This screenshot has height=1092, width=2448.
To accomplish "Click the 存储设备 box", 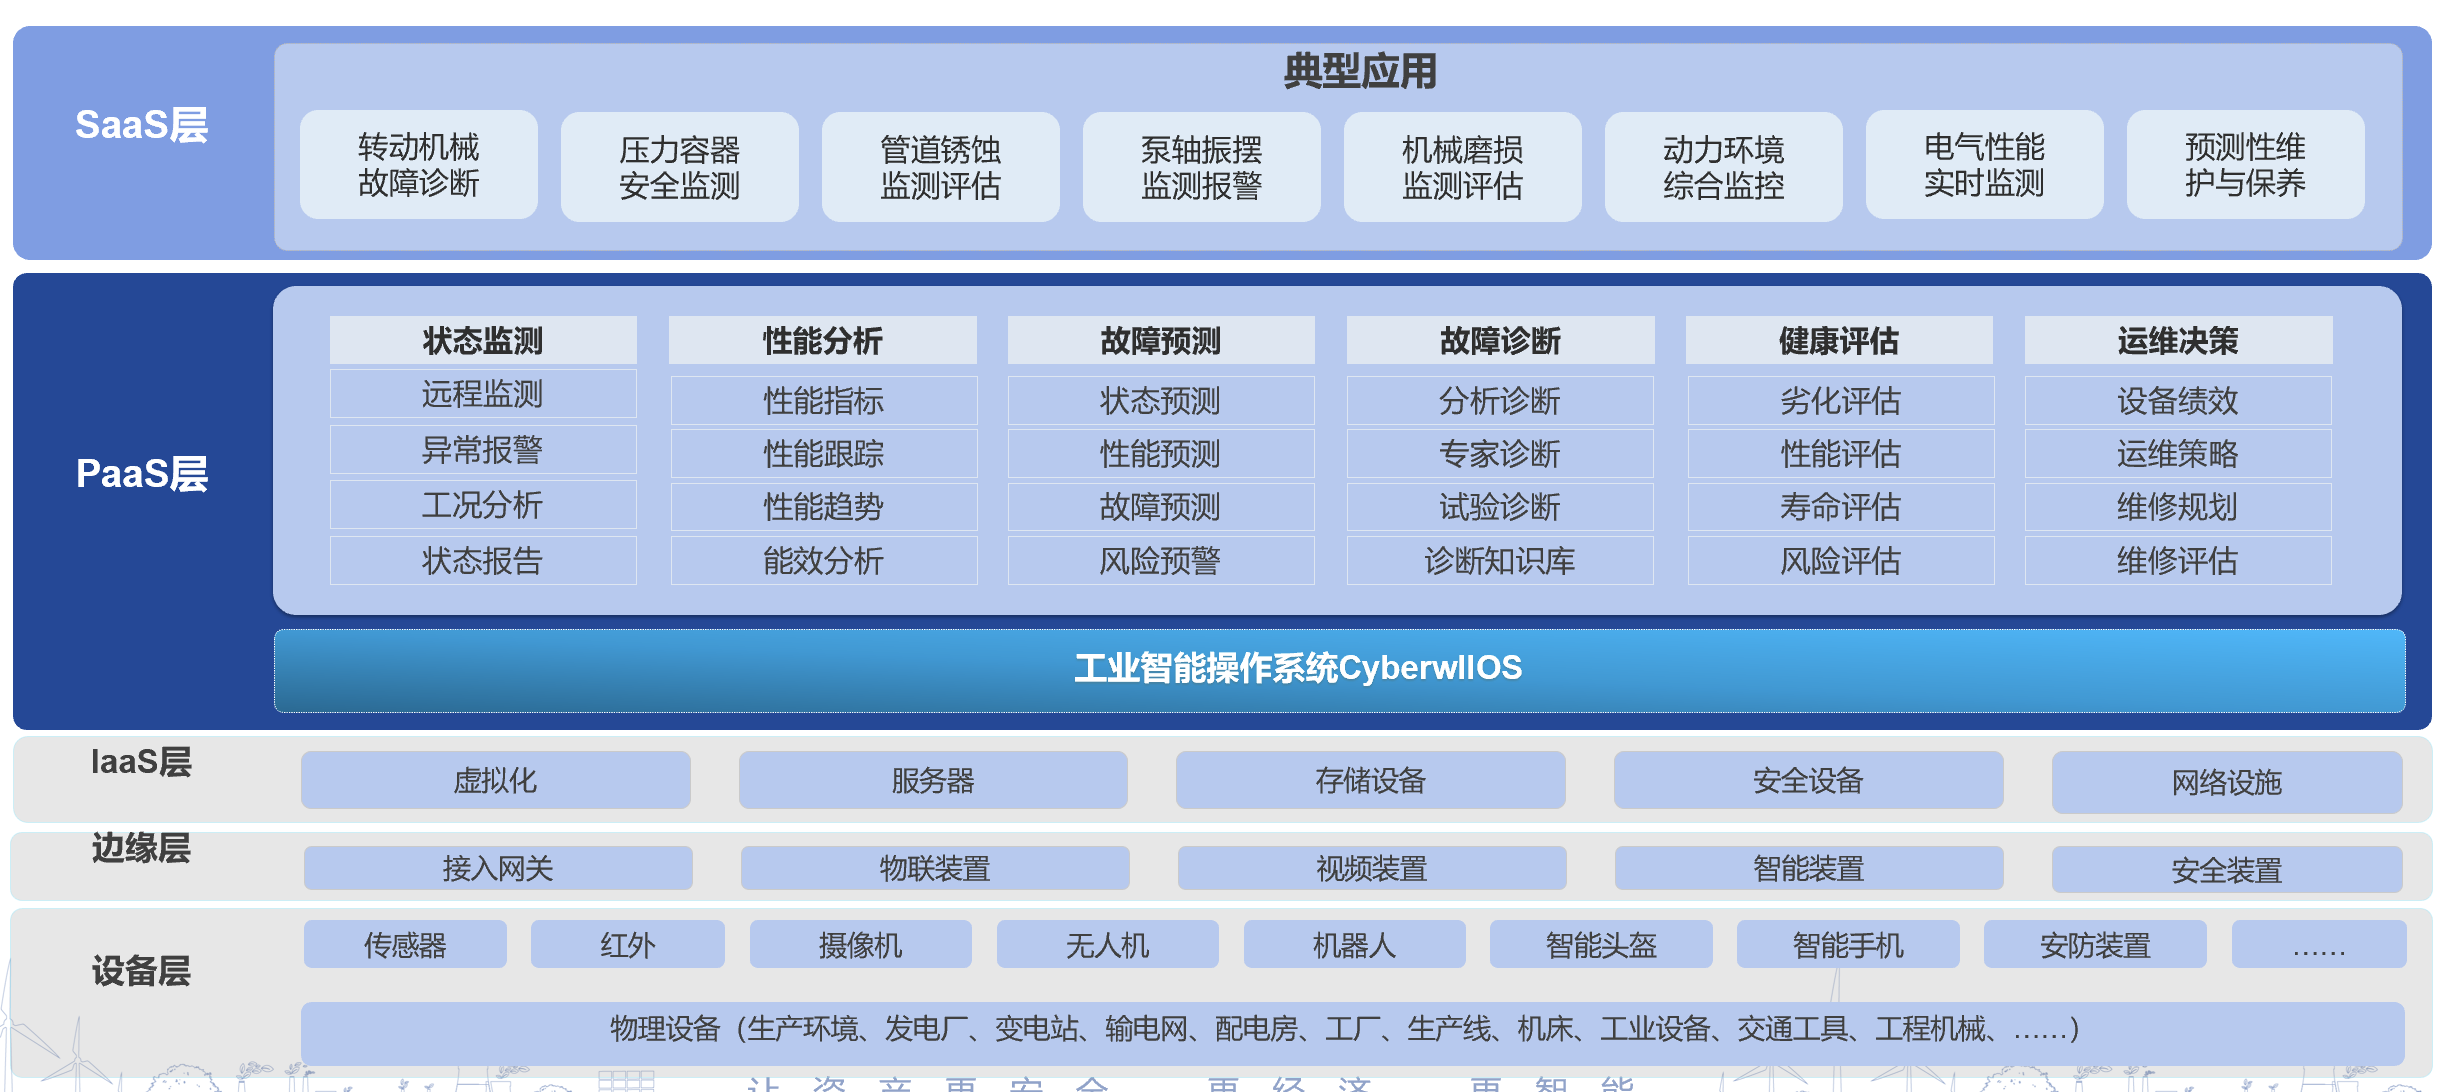I will [1370, 780].
